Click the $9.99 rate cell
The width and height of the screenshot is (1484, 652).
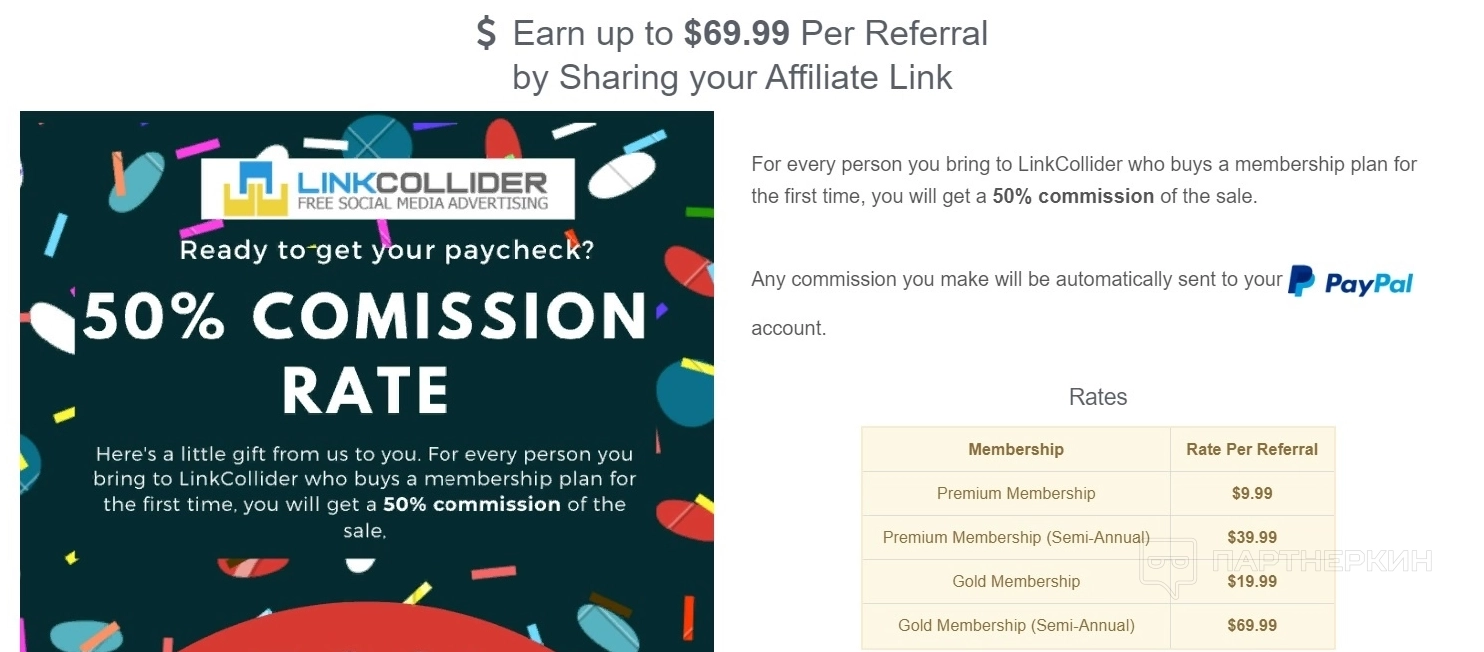(1252, 494)
